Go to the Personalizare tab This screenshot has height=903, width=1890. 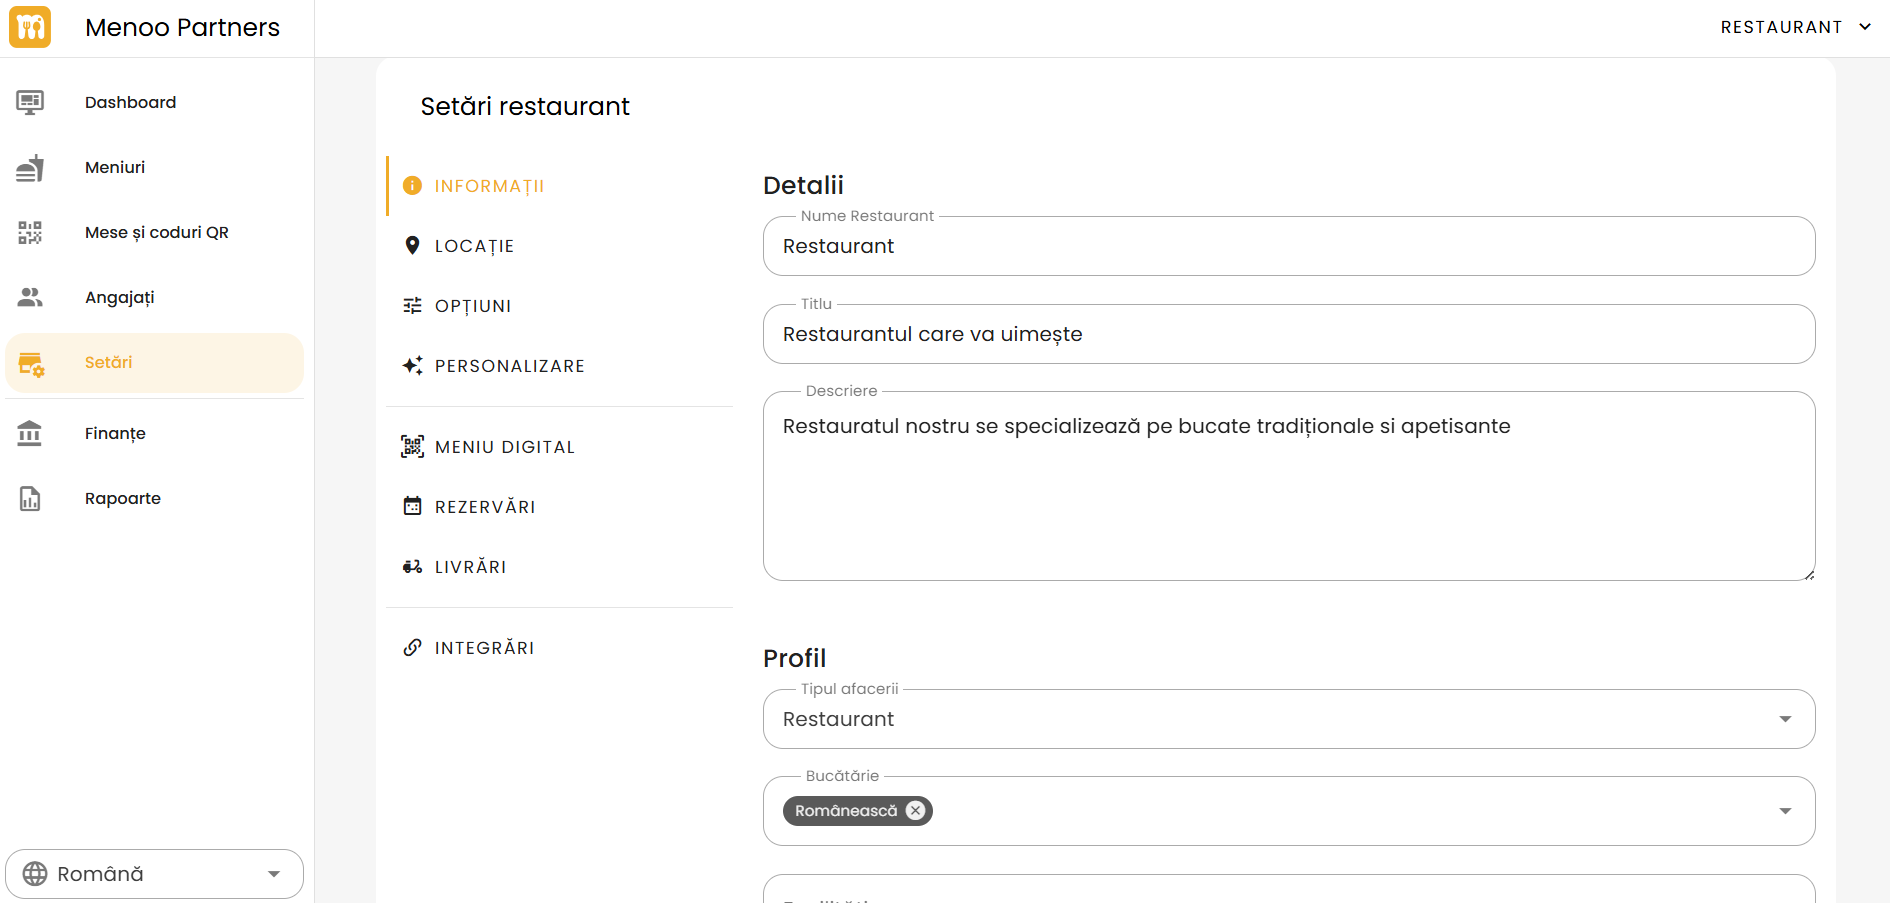pyautogui.click(x=509, y=366)
